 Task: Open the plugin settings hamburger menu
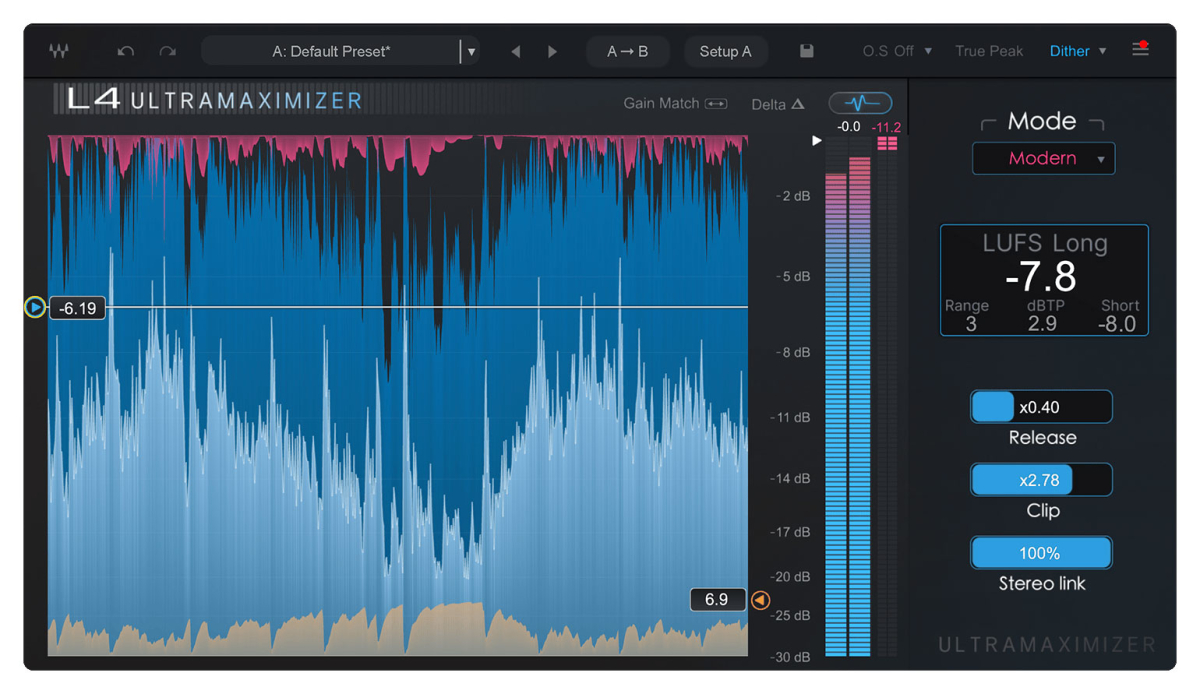pos(1140,49)
